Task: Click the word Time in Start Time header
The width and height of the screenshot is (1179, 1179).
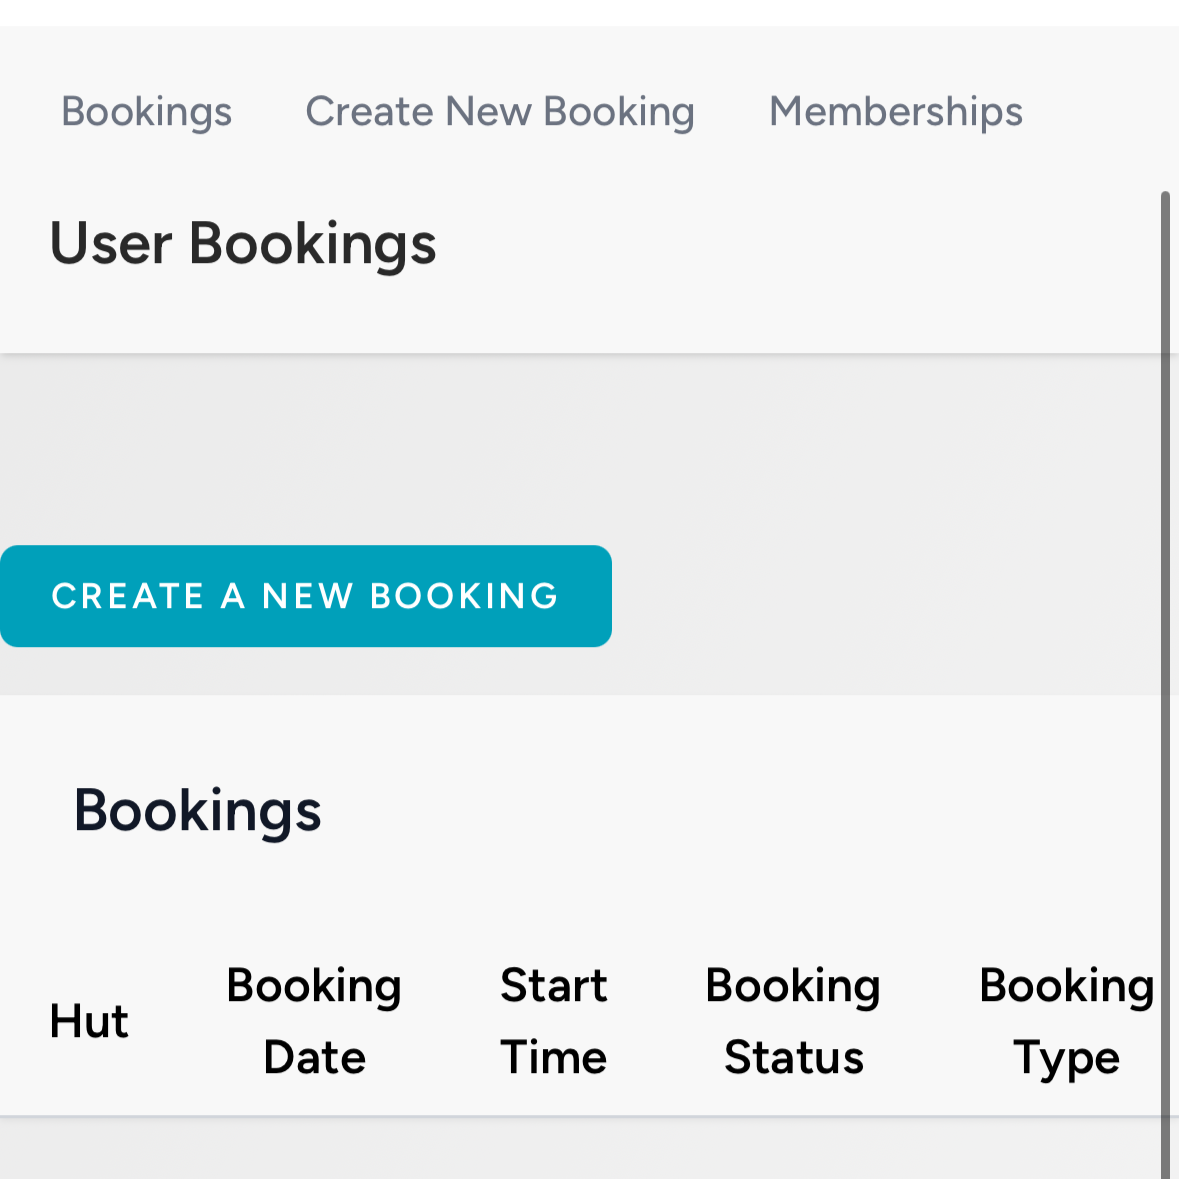Action: [553, 1057]
